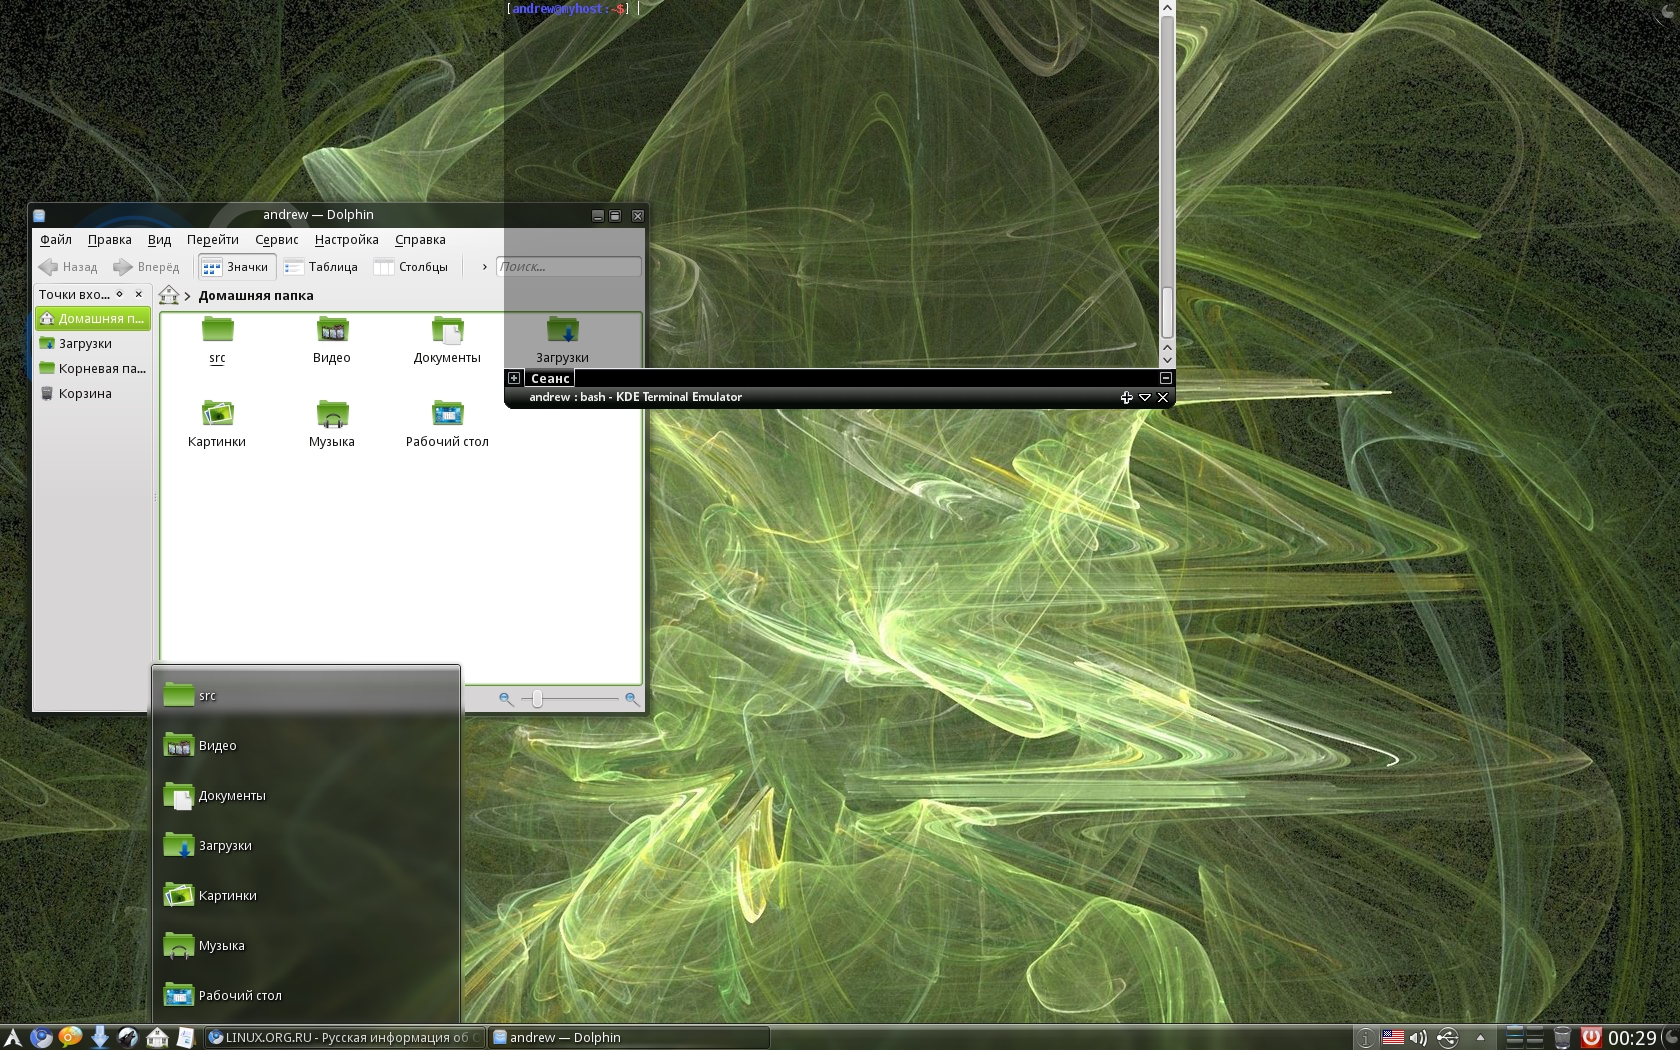1680x1050 pixels.
Task: Open Видео in the folder popup list
Action: pyautogui.click(x=306, y=745)
